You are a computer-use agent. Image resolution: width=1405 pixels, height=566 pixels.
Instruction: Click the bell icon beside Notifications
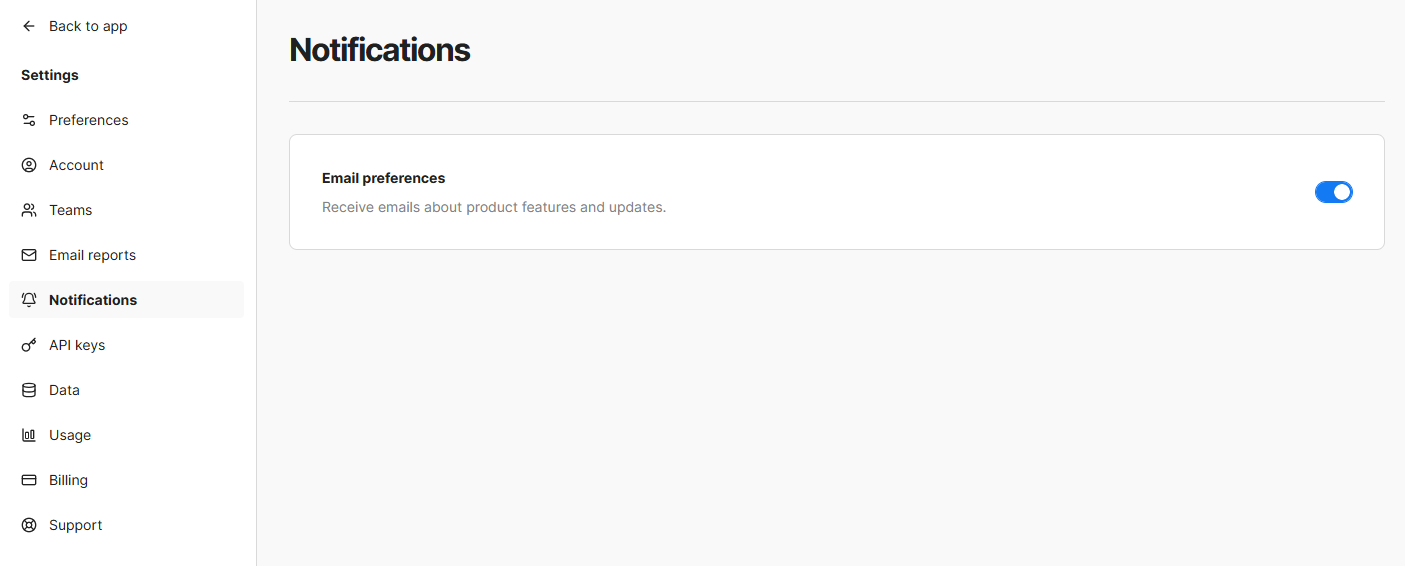pos(29,300)
